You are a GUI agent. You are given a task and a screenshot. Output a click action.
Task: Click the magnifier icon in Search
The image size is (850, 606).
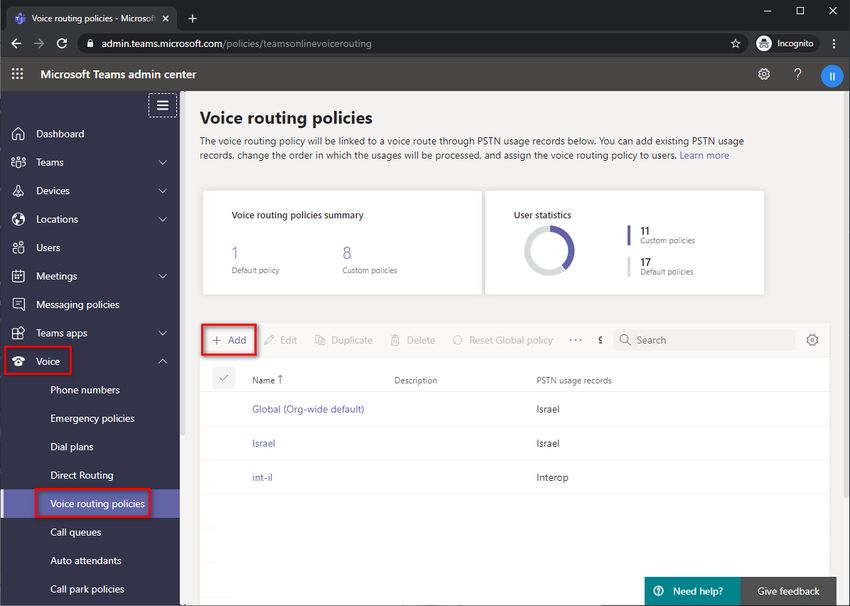coord(625,340)
